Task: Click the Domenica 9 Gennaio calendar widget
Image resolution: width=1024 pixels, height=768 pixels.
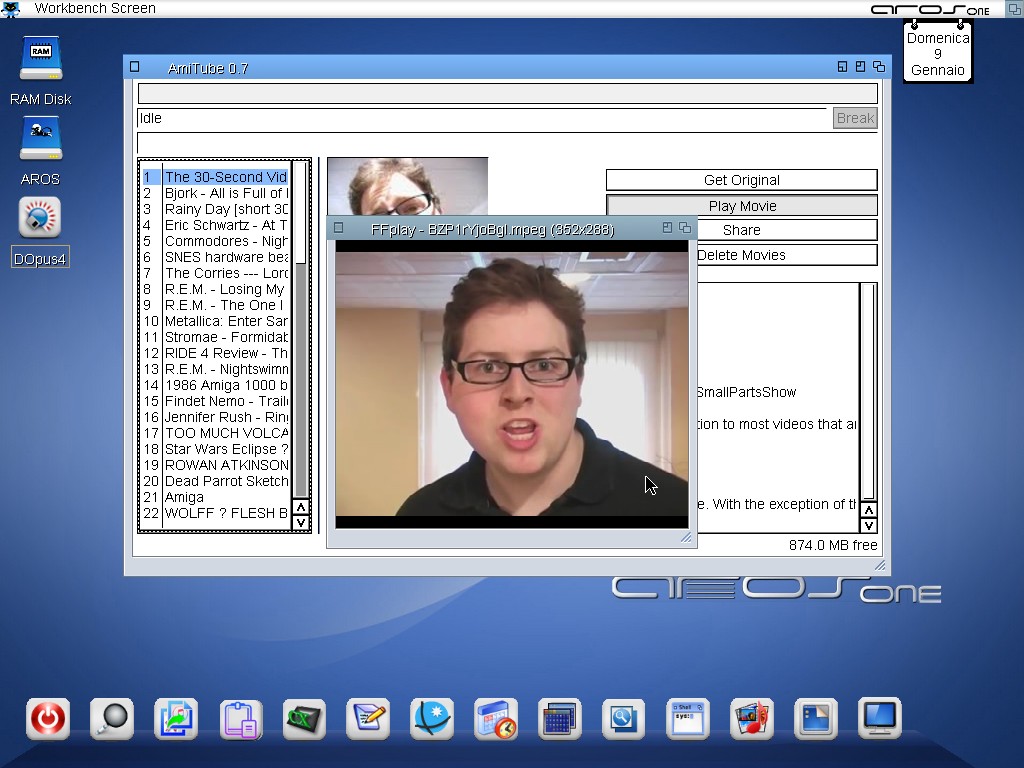Action: pos(937,54)
